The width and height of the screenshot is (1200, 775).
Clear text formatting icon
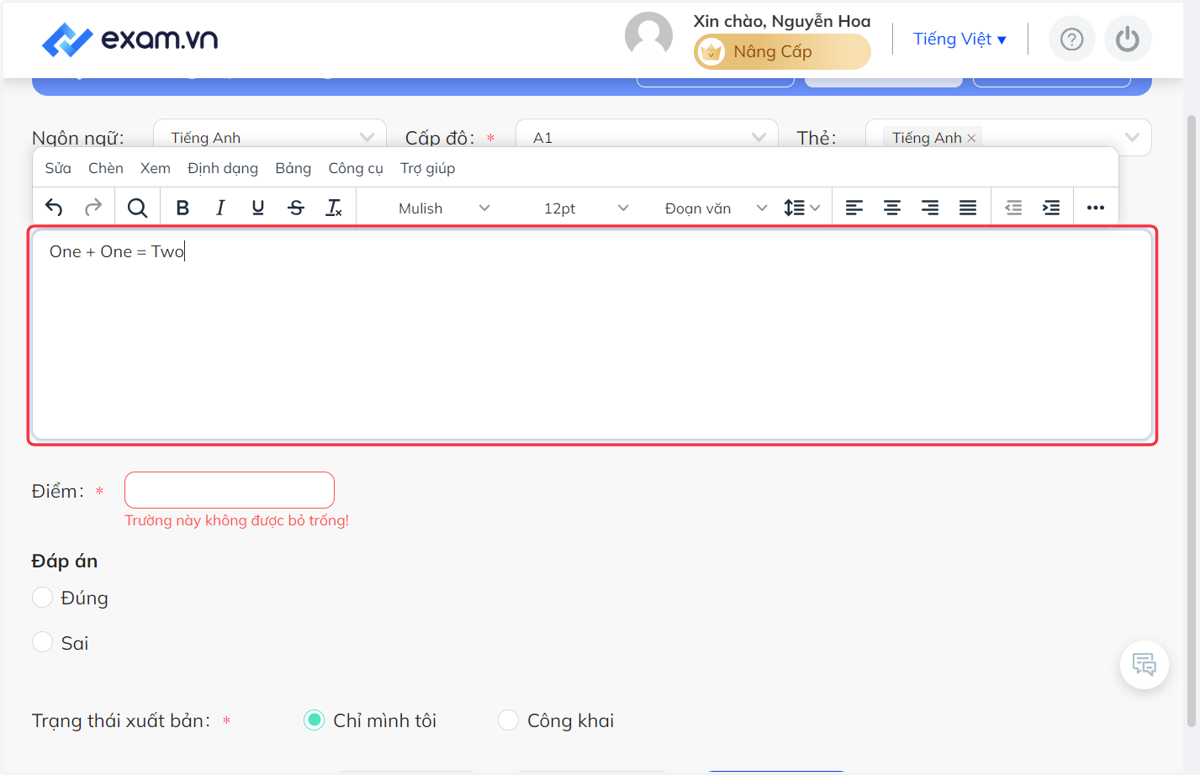(x=334, y=208)
